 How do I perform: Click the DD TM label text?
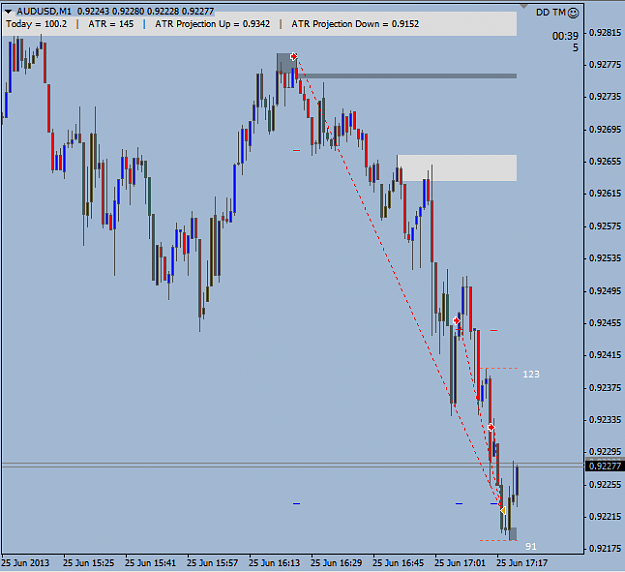(x=550, y=13)
